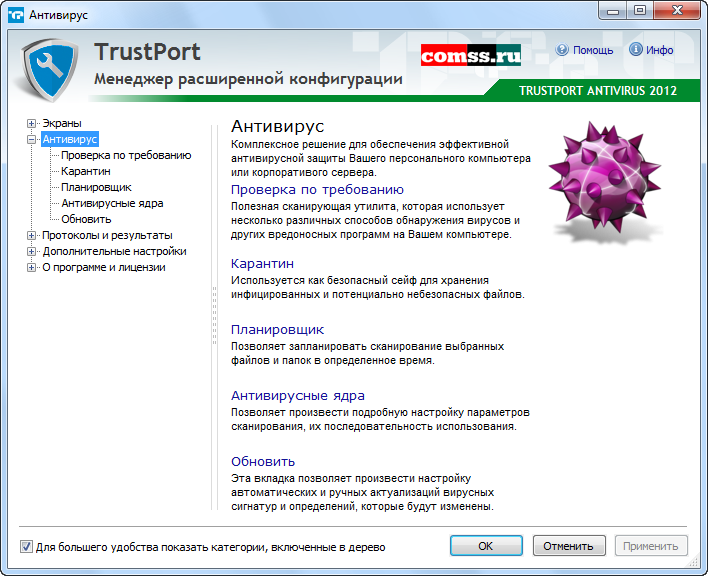The width and height of the screenshot is (708, 576).
Task: Click the comss.ru logo banner
Action: [470, 55]
